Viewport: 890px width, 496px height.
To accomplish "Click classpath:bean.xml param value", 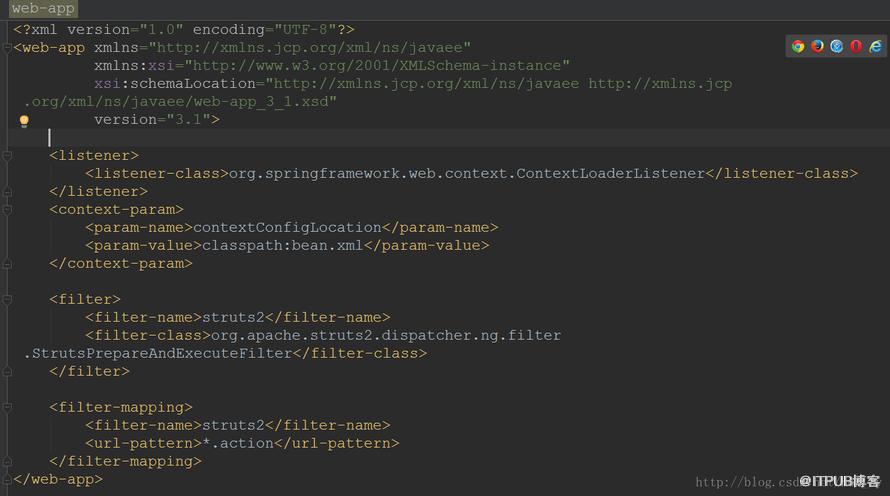I will [283, 246].
